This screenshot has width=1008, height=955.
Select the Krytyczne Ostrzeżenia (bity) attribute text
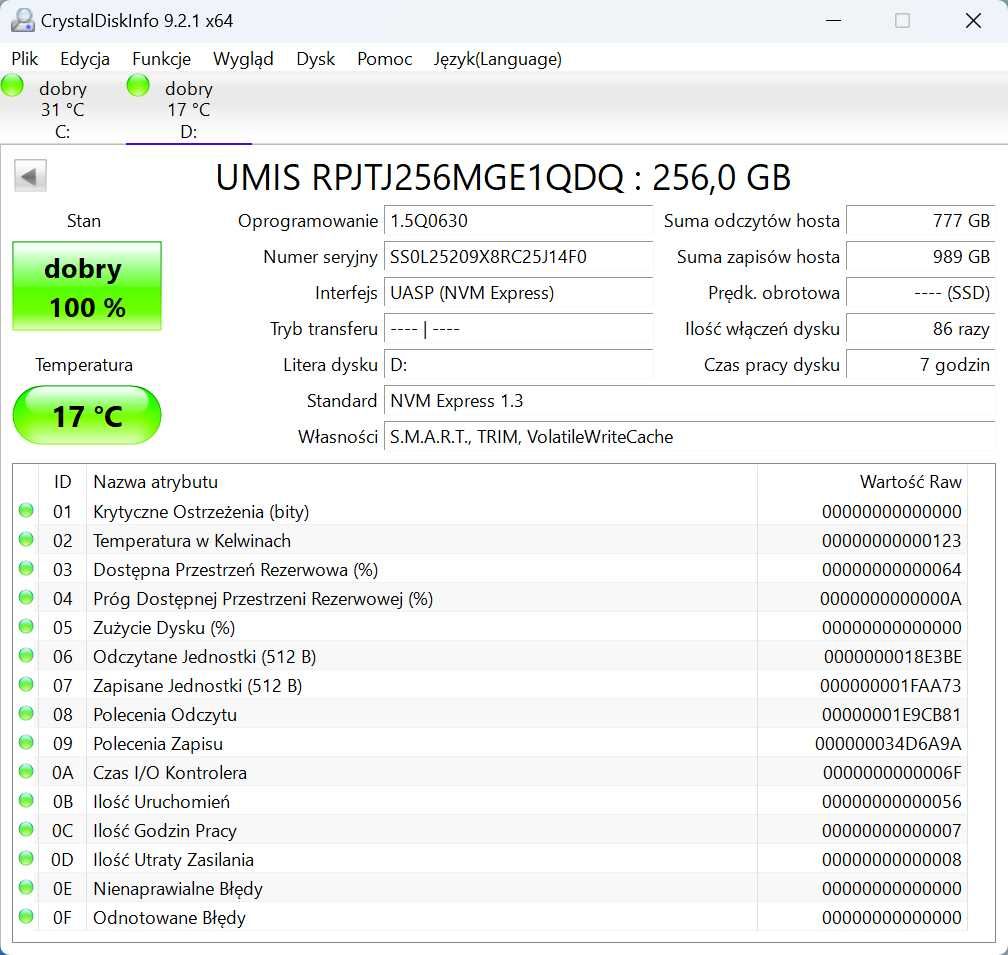point(201,512)
